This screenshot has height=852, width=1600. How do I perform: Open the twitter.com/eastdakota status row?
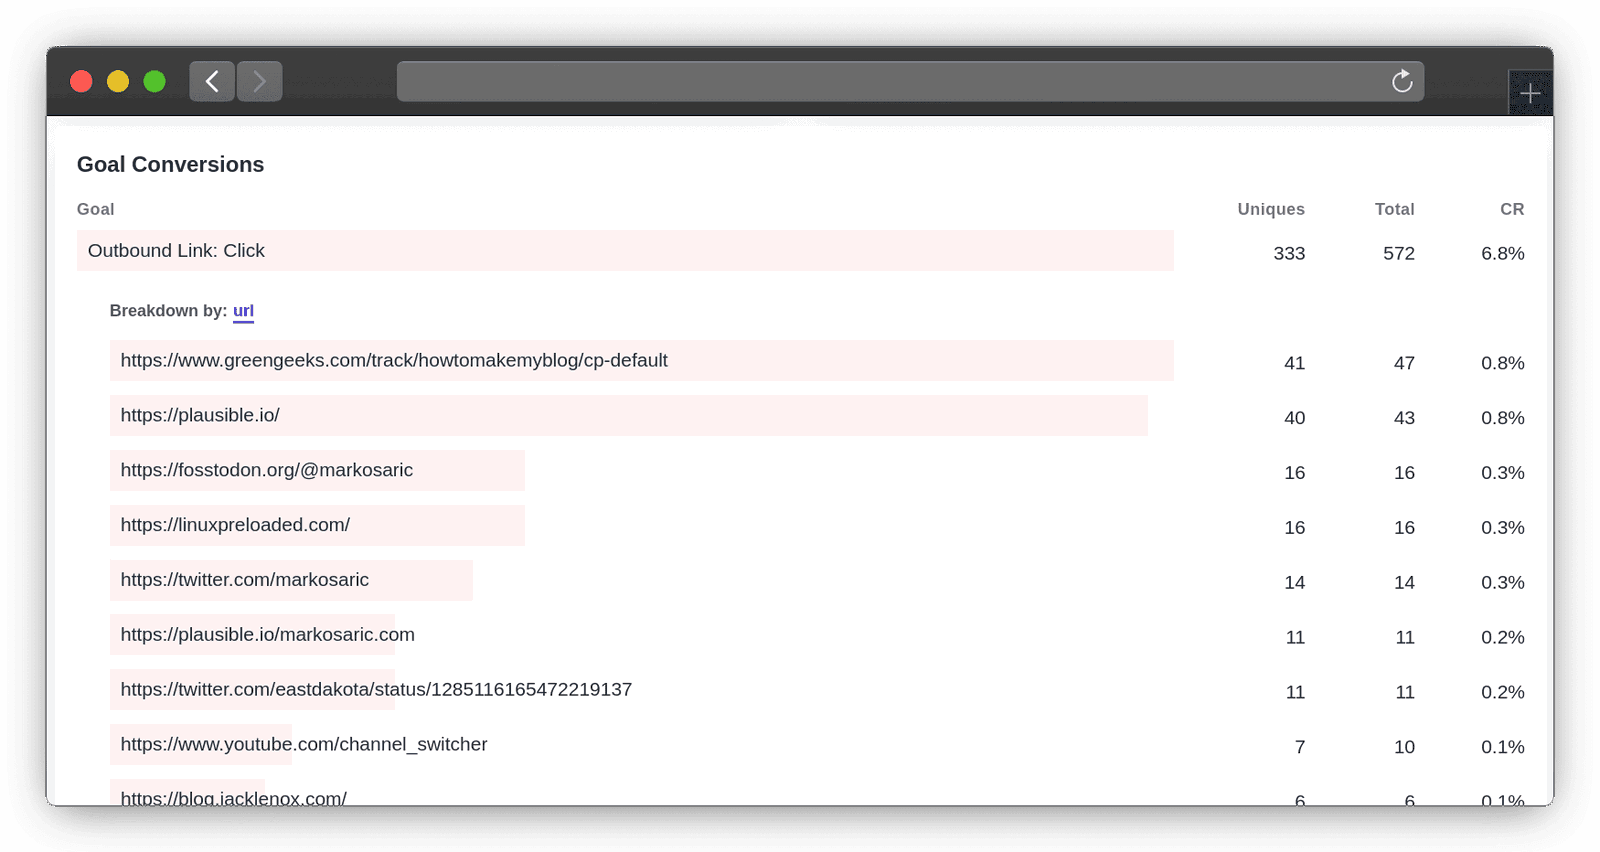point(376,690)
